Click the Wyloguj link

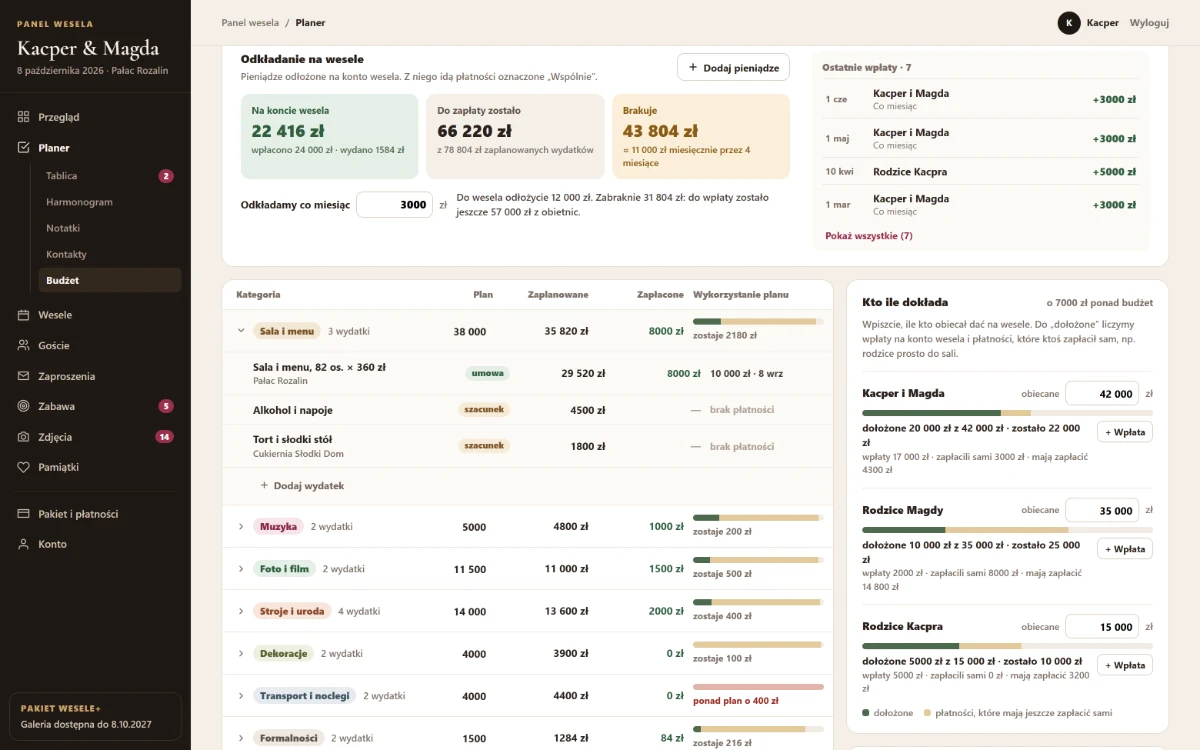click(x=1149, y=23)
